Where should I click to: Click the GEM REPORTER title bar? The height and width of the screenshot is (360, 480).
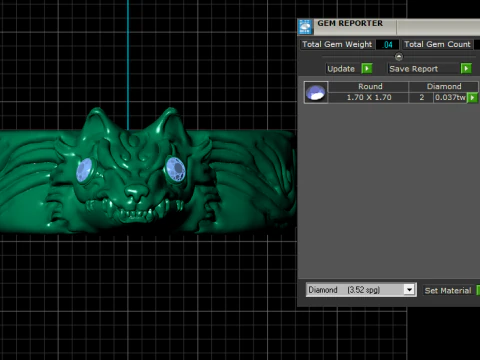pyautogui.click(x=388, y=27)
